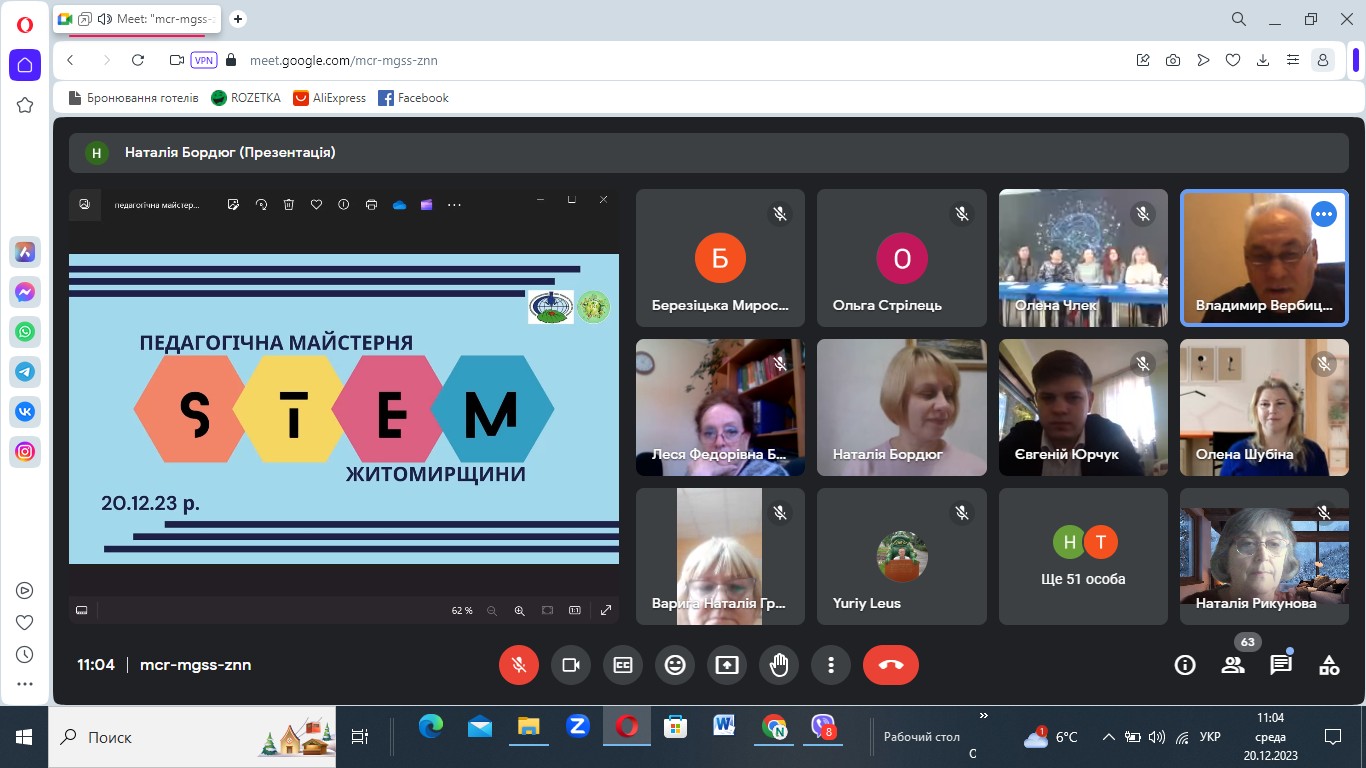Leave the call with red hang-up button

click(x=891, y=665)
